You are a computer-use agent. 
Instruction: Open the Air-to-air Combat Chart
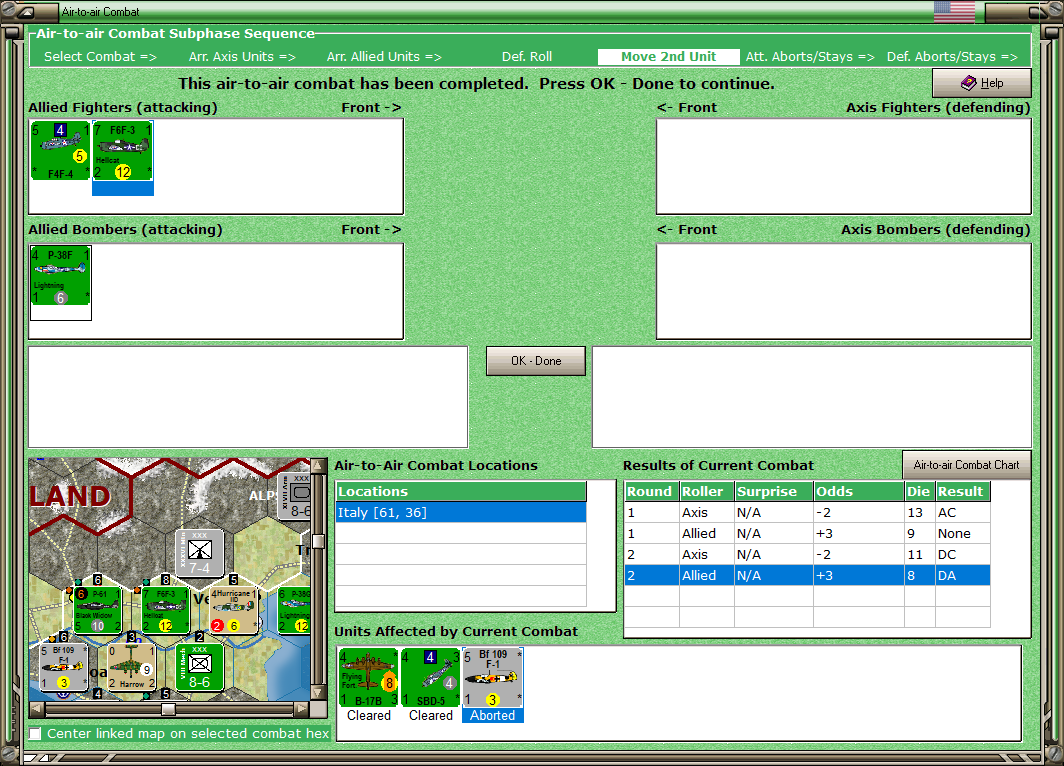point(966,465)
